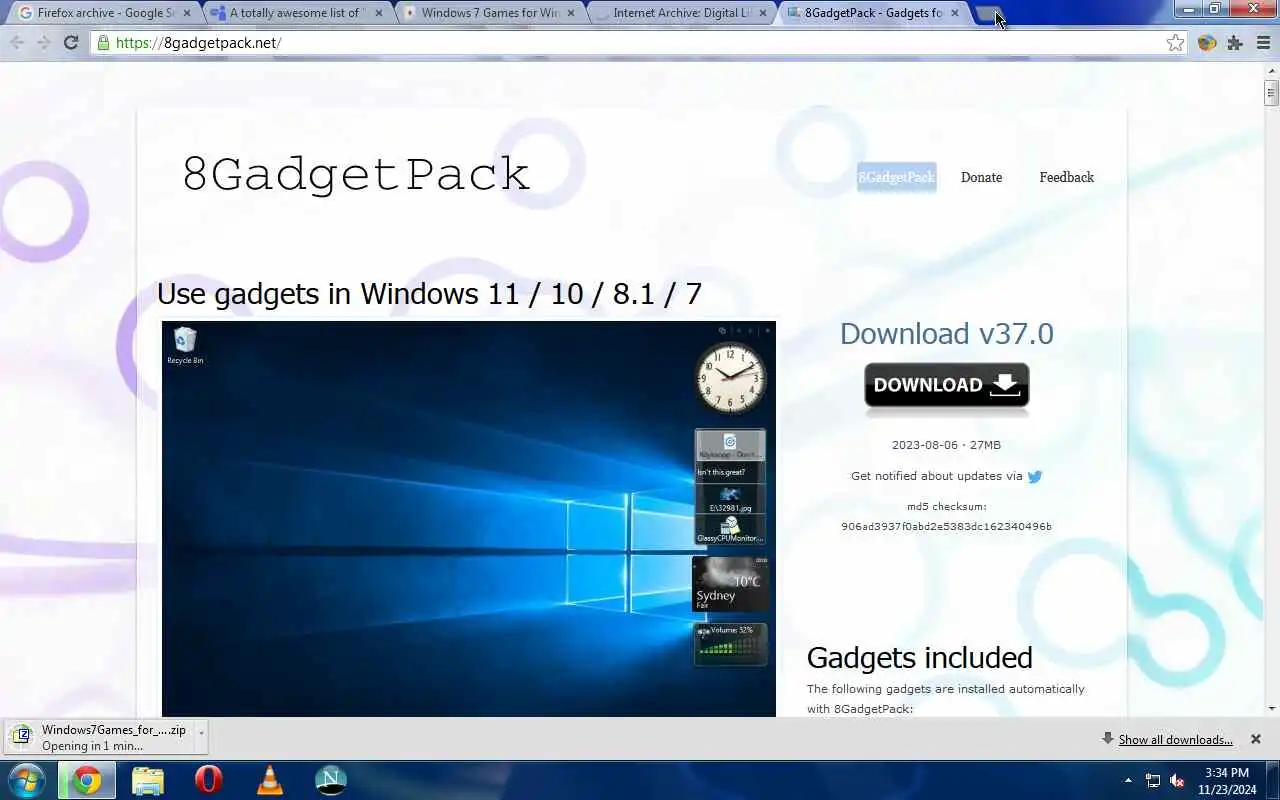Open the taskbar clock showing 3:34 PM
Screen dimensions: 1280x800
[x=1226, y=781]
